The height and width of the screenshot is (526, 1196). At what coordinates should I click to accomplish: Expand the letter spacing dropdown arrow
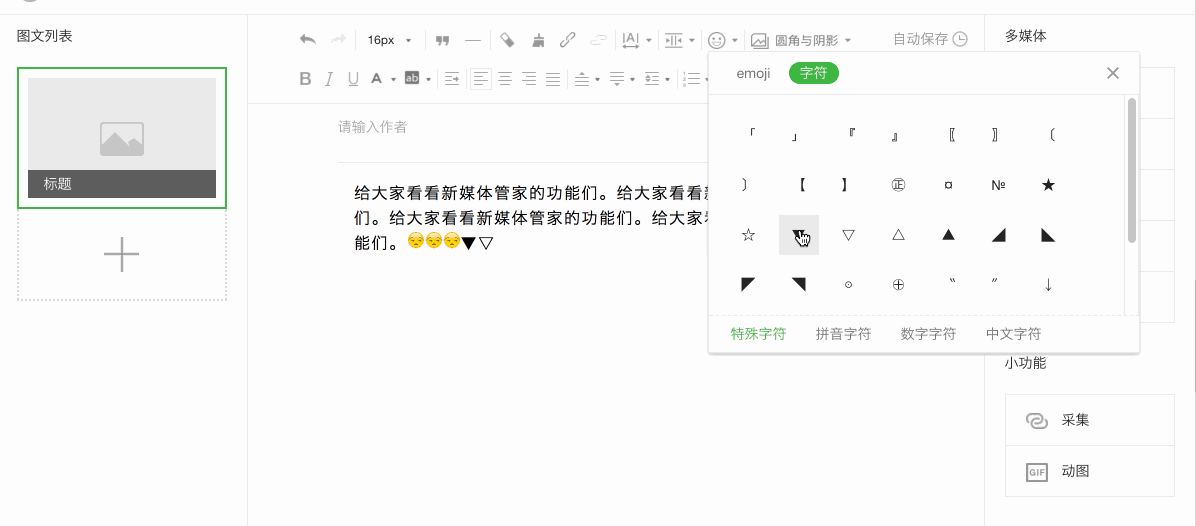pyautogui.click(x=649, y=40)
